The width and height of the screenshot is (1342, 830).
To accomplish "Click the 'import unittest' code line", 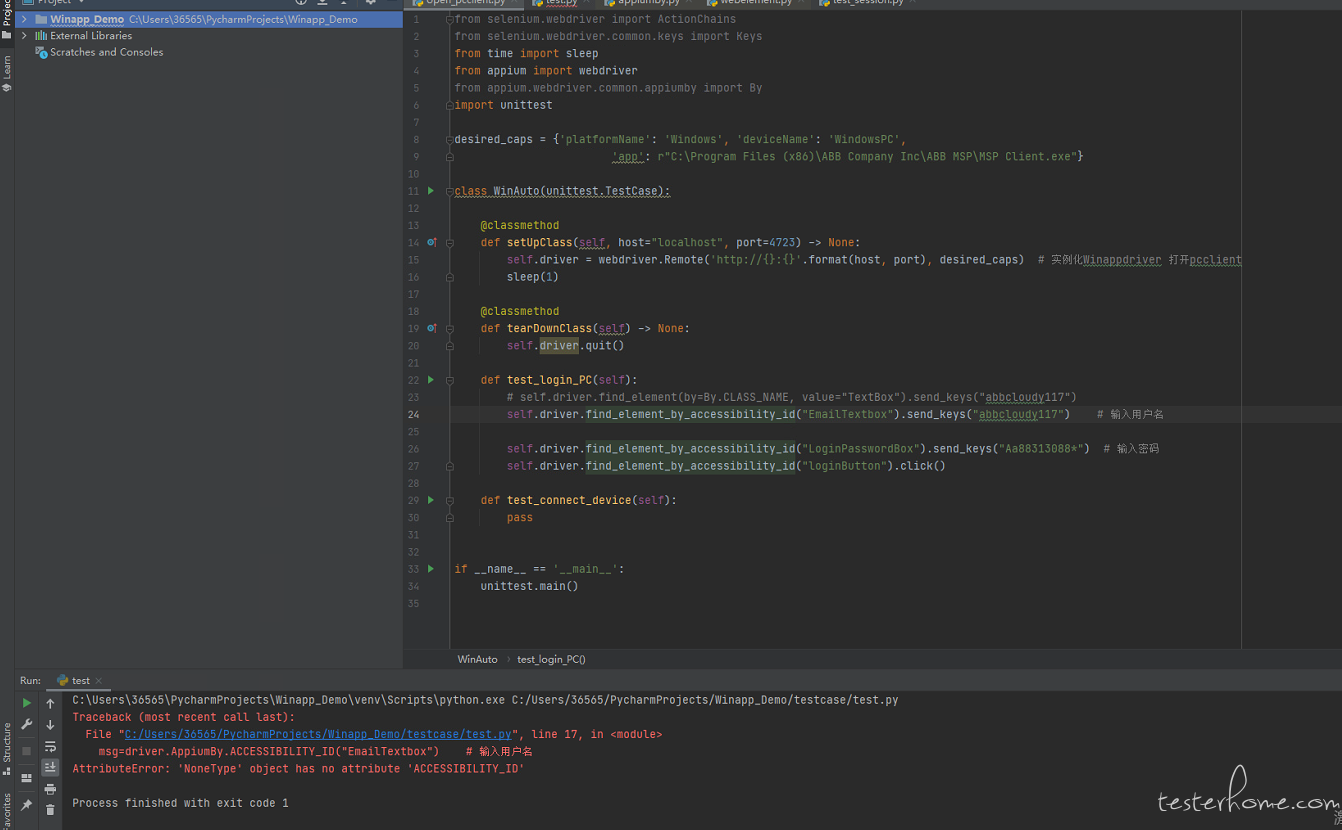I will click(x=503, y=105).
